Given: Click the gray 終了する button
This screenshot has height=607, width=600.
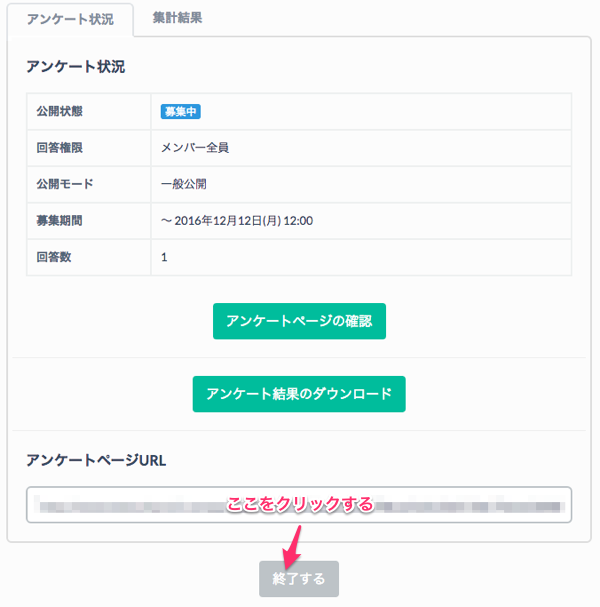Looking at the screenshot, I should coord(299,579).
